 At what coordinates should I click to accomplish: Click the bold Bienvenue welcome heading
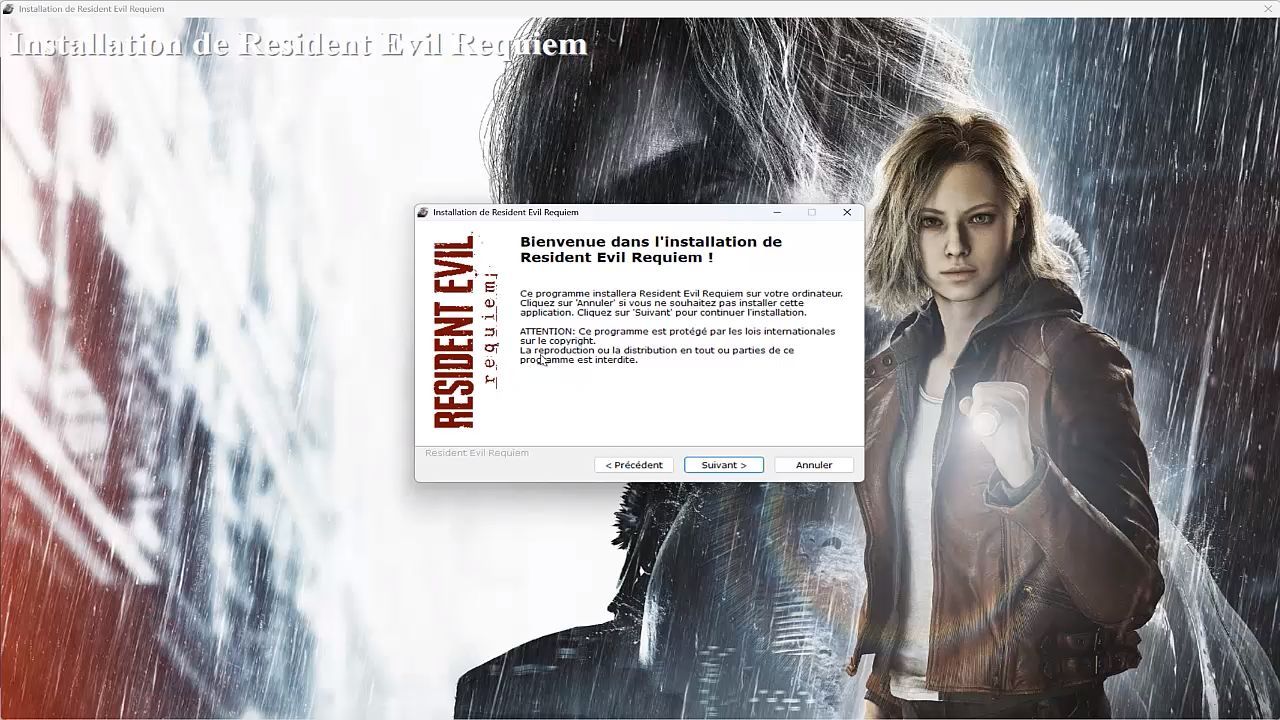(650, 249)
